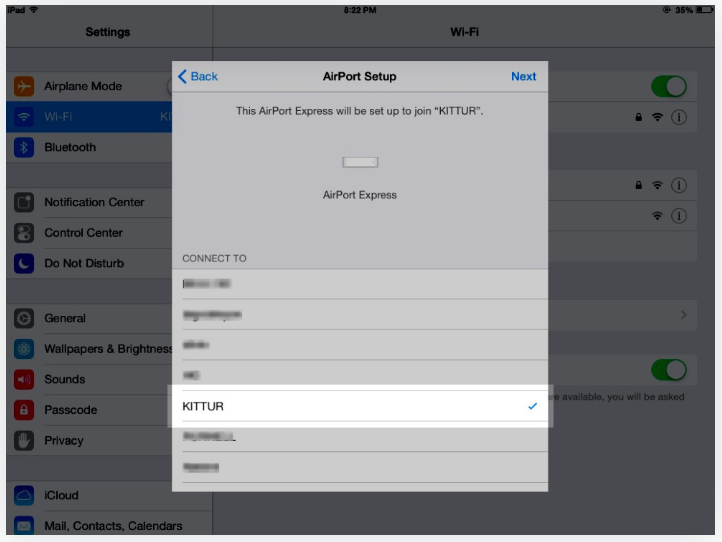
Task: Tap lock icon of connected network
Action: pyautogui.click(x=639, y=117)
